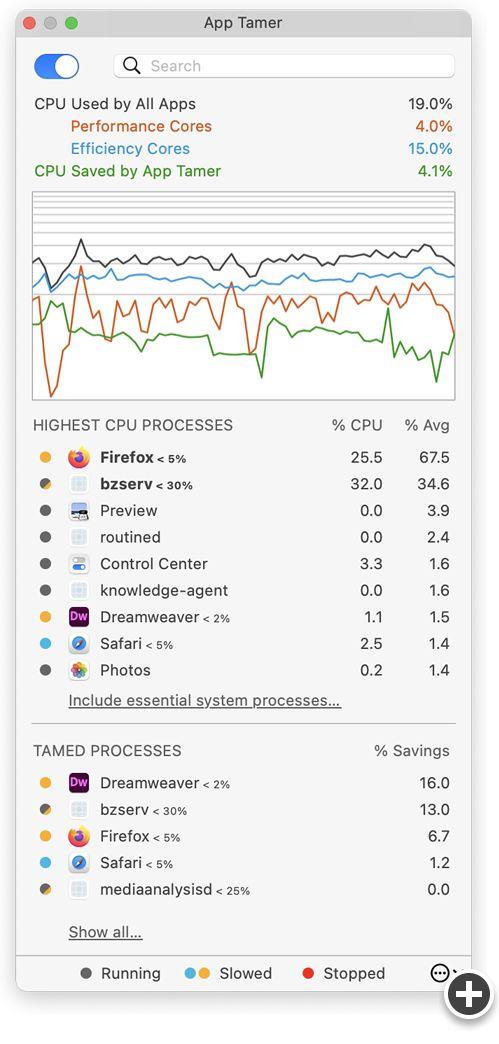
Task: Click the Control Center icon
Action: [x=79, y=564]
